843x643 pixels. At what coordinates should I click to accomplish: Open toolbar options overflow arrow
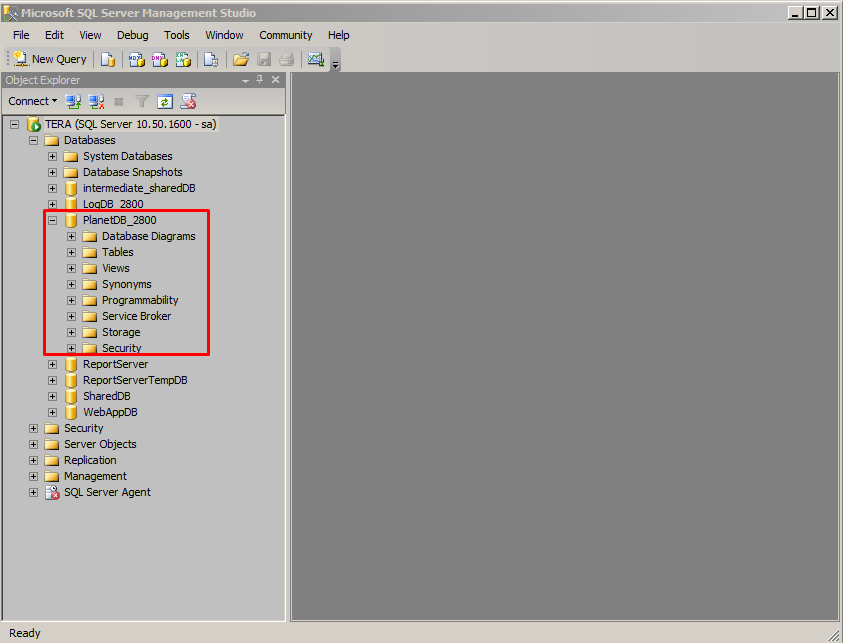click(x=335, y=65)
